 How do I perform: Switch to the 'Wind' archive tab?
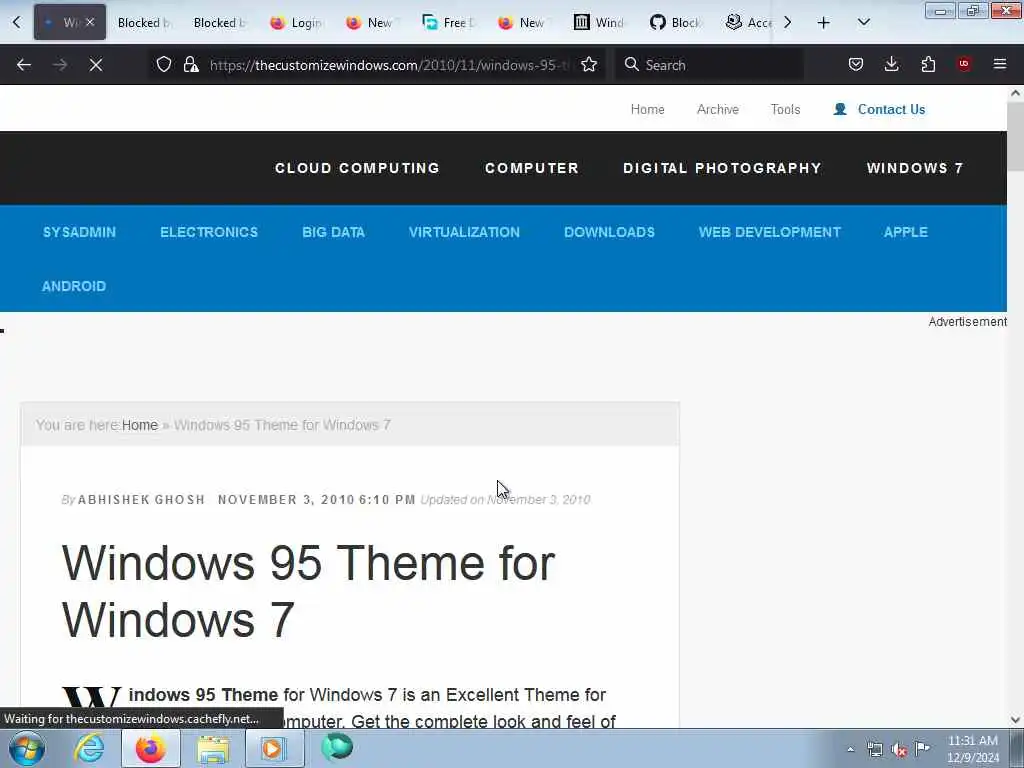coord(600,23)
